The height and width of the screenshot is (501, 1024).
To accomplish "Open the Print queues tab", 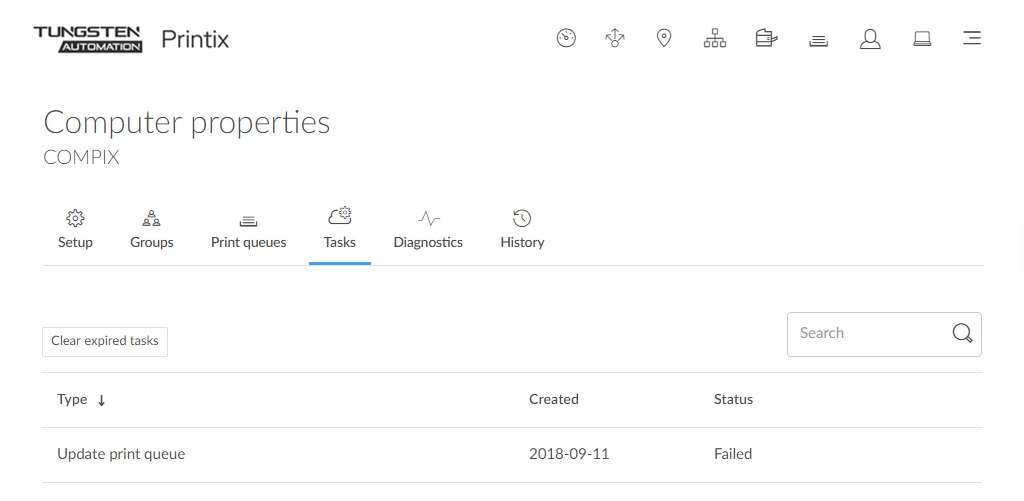I will (x=248, y=230).
